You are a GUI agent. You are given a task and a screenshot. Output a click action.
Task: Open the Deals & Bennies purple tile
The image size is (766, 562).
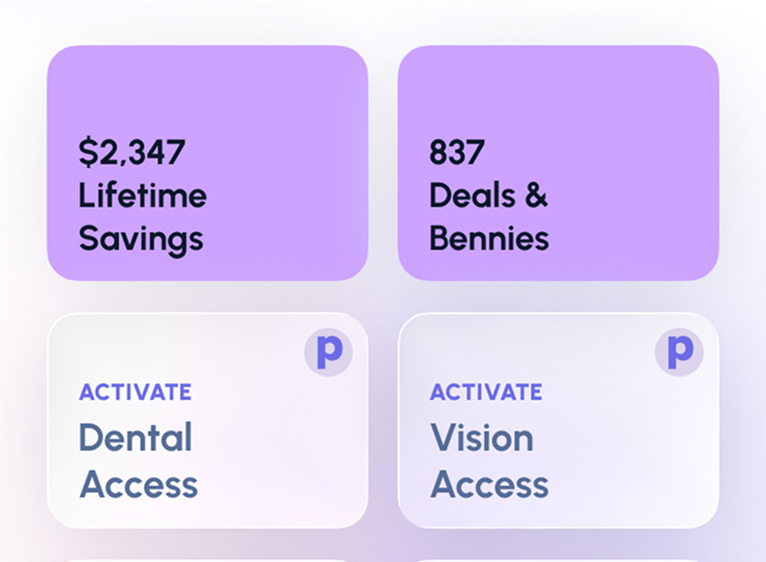(x=558, y=163)
